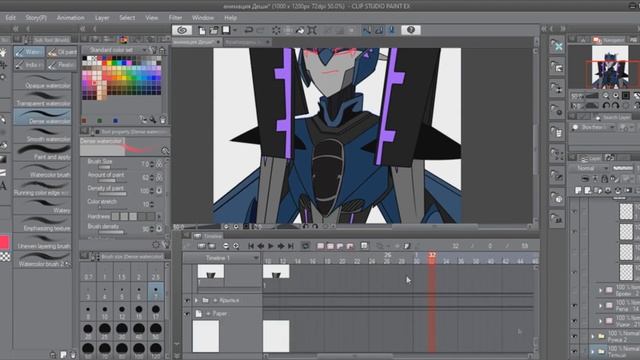Image resolution: width=640 pixels, height=360 pixels.
Task: Click frame 32 marker on timeline ruler
Action: pyautogui.click(x=432, y=257)
